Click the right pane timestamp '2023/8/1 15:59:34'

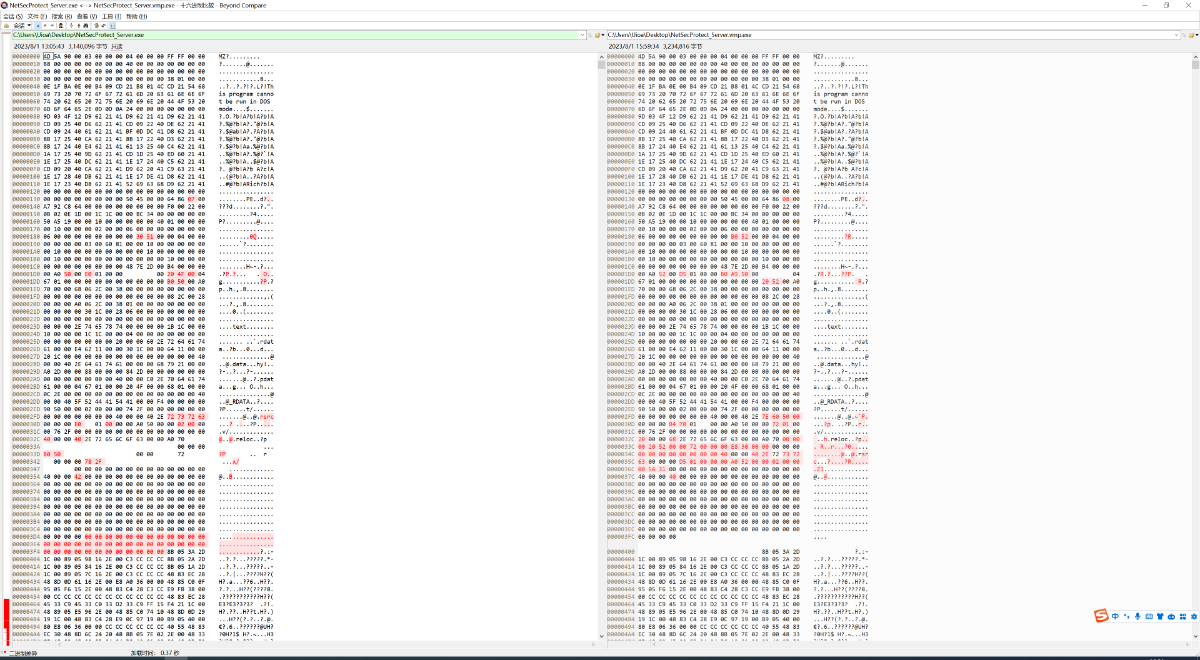click(634, 47)
